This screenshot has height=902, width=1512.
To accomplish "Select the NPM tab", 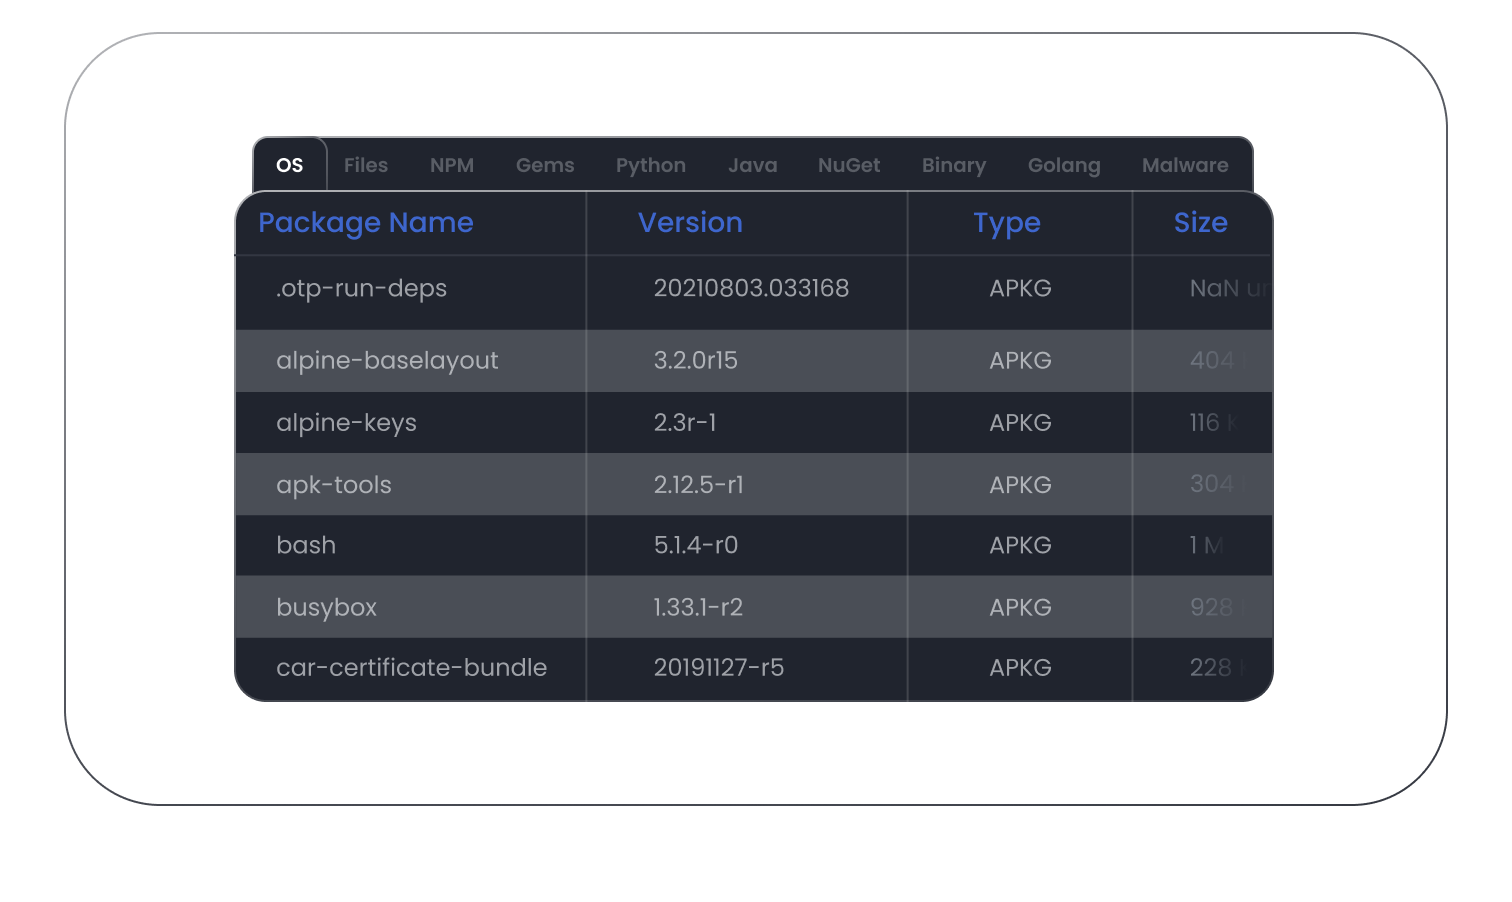I will 452,165.
